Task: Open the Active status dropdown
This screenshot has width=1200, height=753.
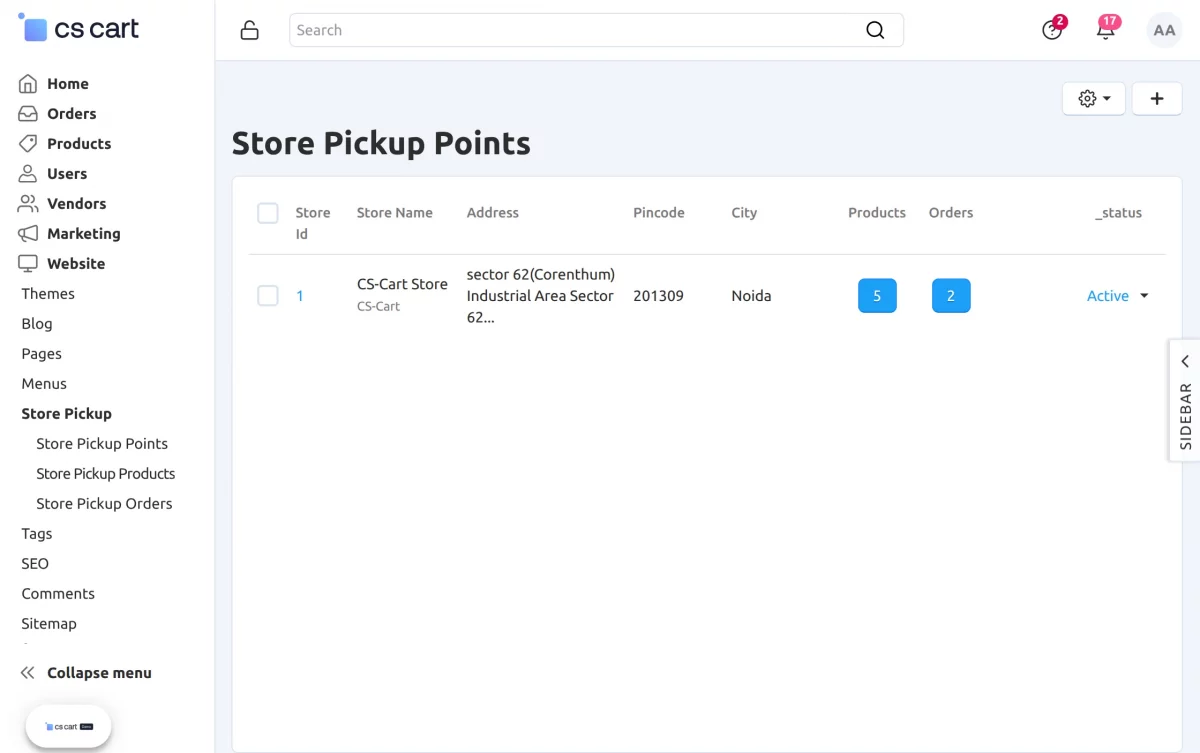Action: [1118, 296]
